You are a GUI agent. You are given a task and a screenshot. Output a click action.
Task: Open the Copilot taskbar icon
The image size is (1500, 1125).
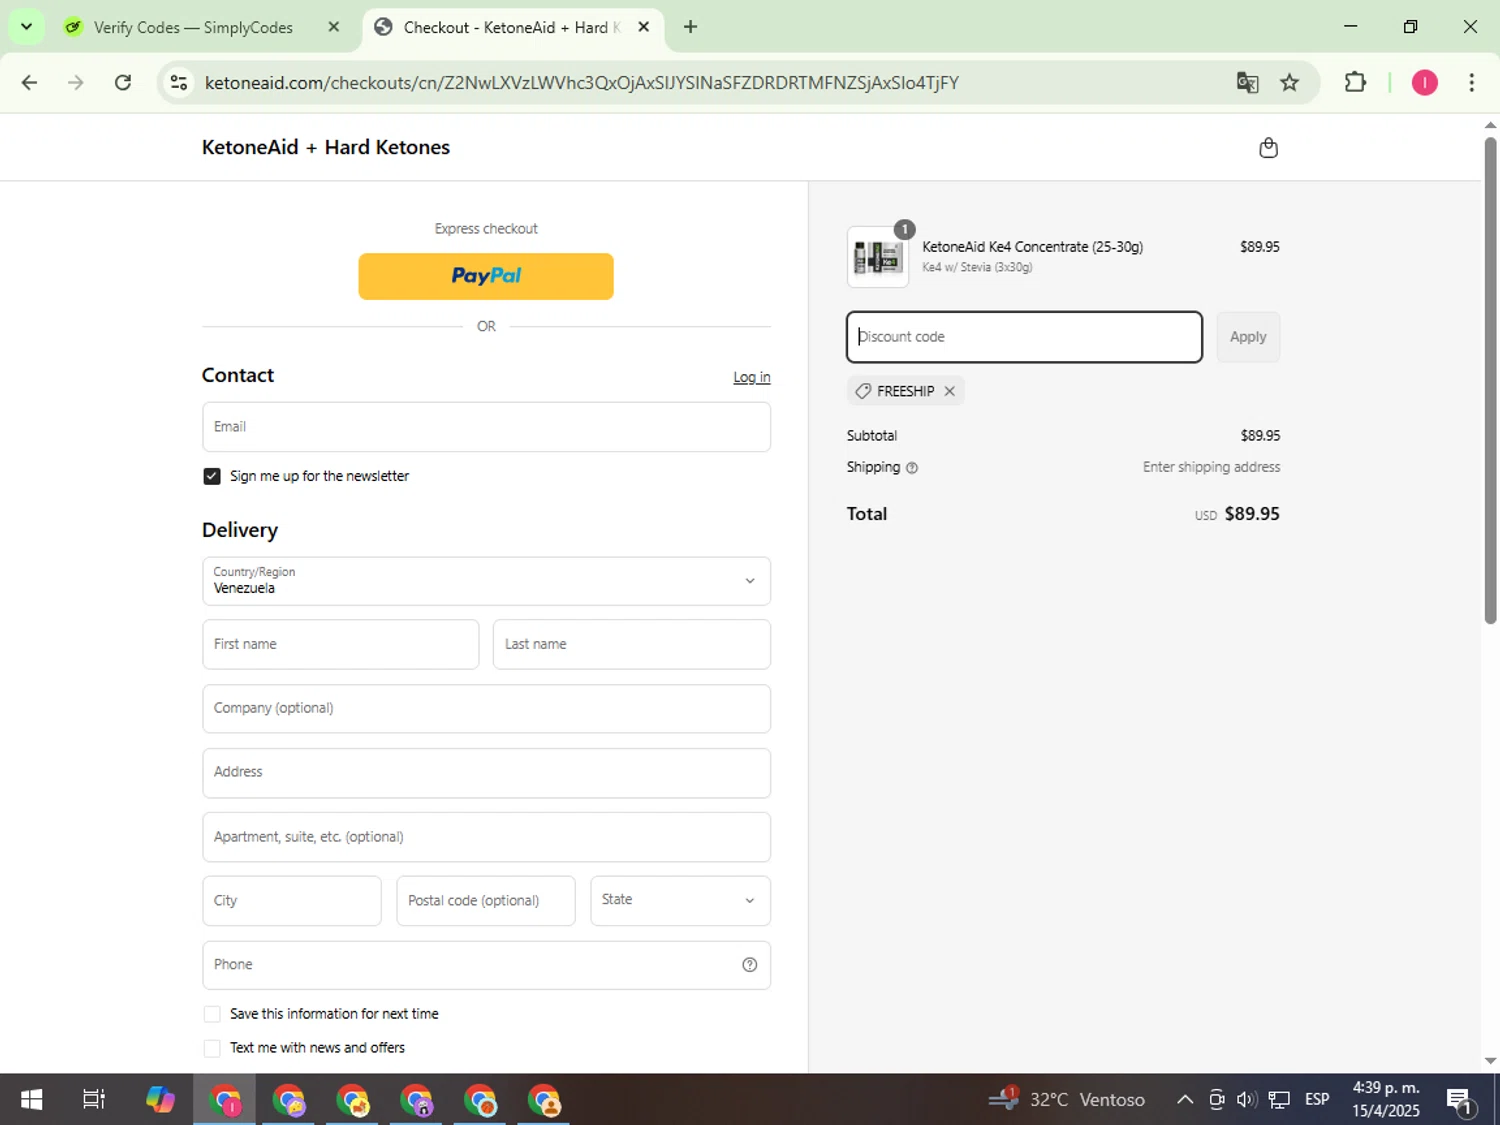coord(160,1100)
